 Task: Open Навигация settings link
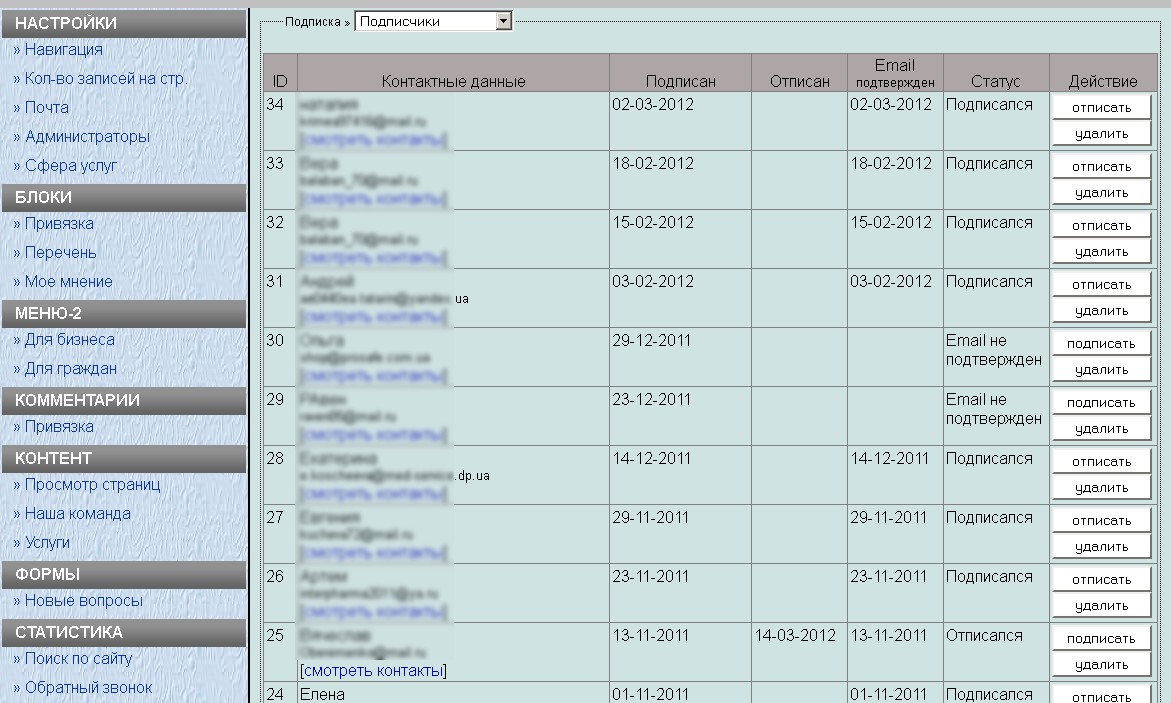63,49
